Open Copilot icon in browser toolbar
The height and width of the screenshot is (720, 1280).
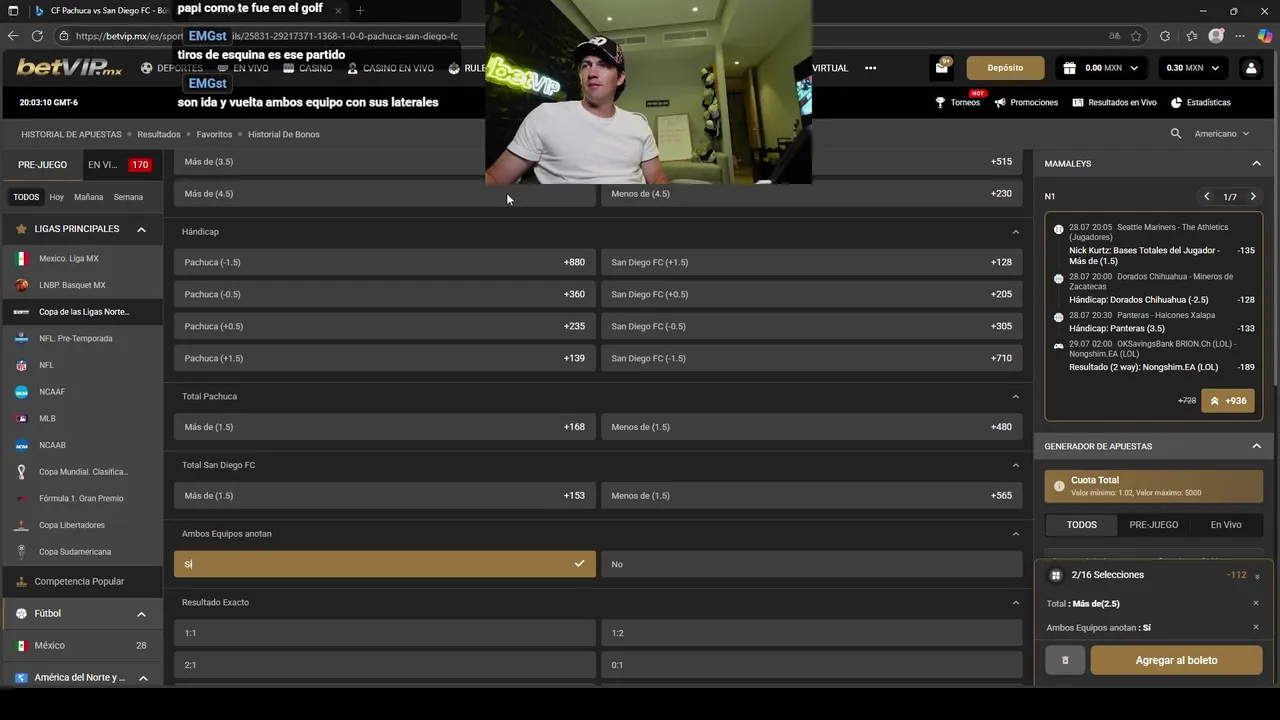coord(1266,36)
